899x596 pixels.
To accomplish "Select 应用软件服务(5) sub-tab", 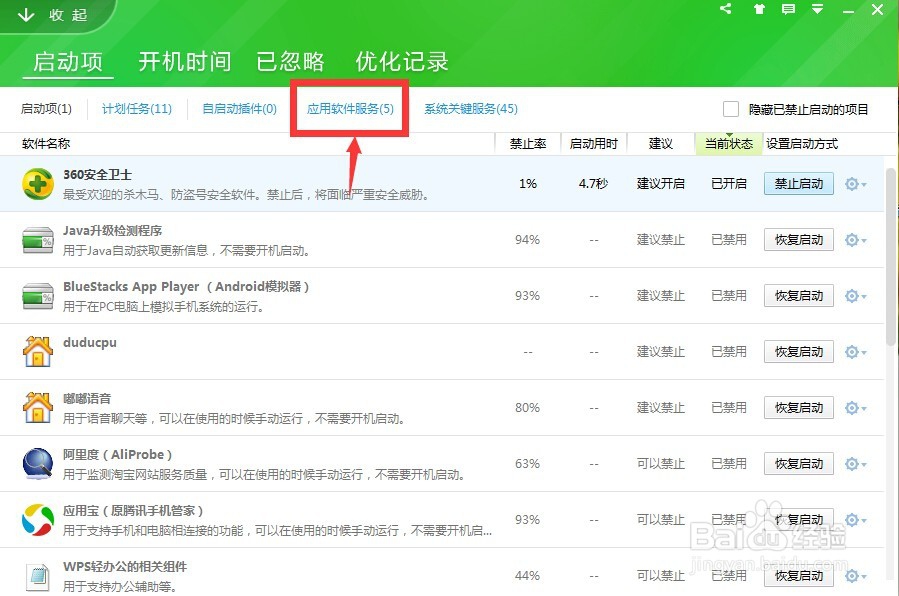I will [350, 109].
